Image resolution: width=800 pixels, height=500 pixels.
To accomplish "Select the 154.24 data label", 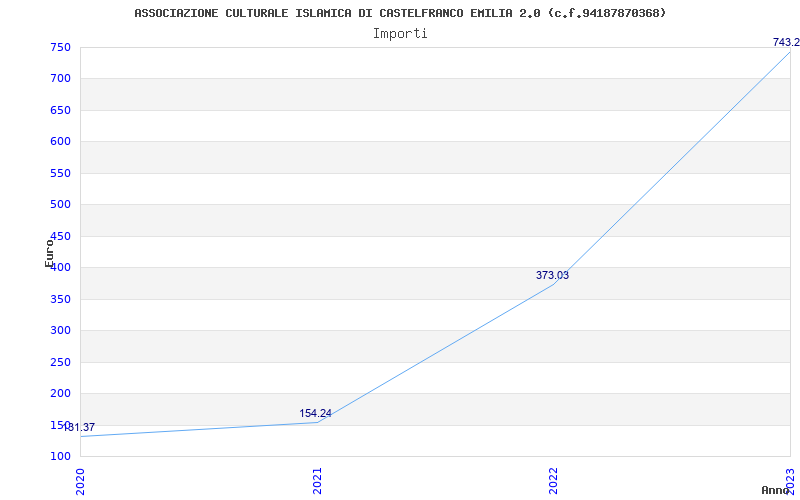I will [315, 413].
